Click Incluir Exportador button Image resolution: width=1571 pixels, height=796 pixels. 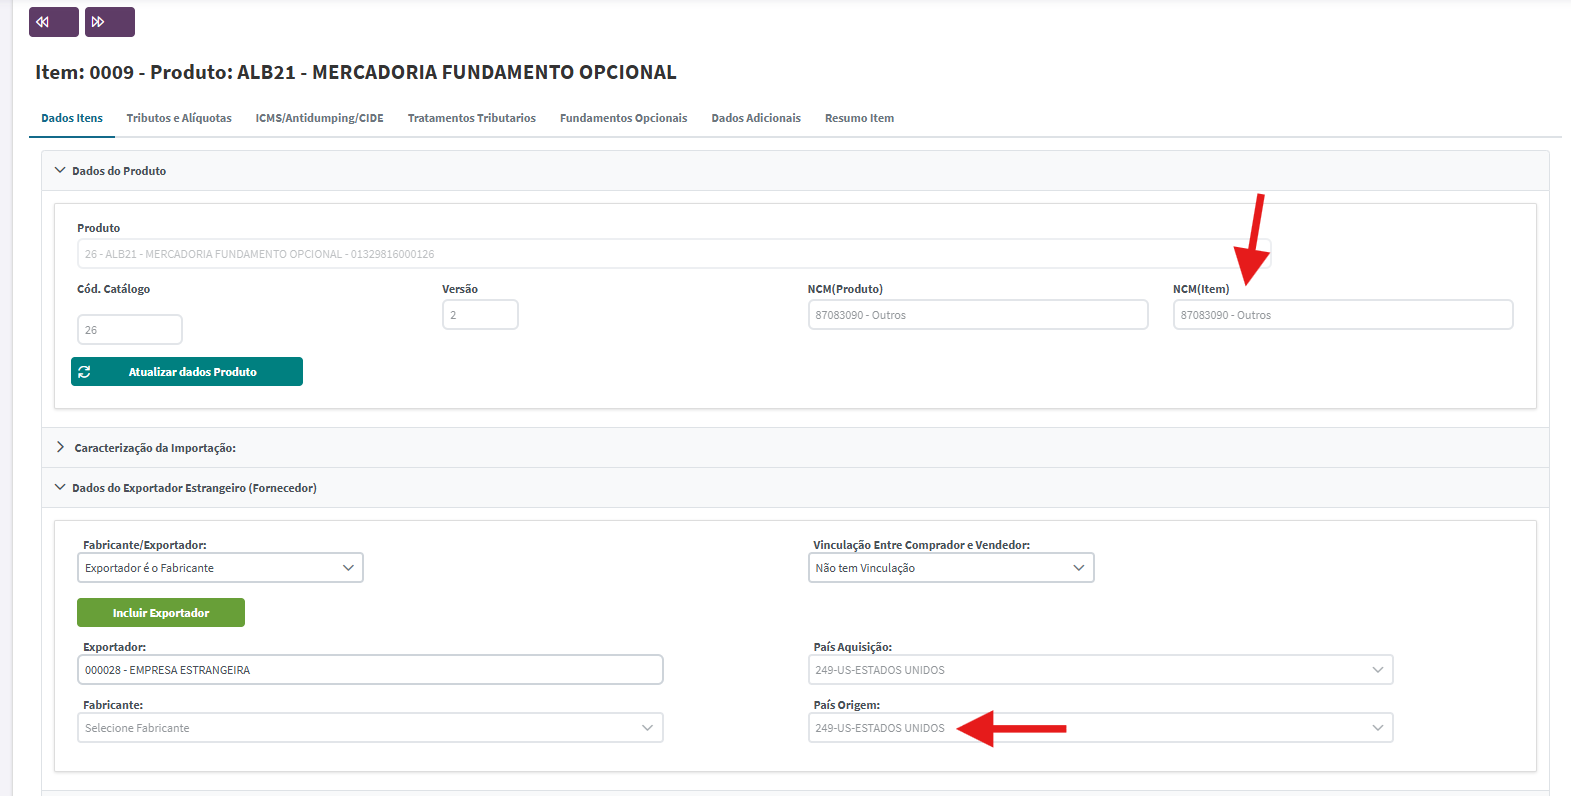point(161,613)
